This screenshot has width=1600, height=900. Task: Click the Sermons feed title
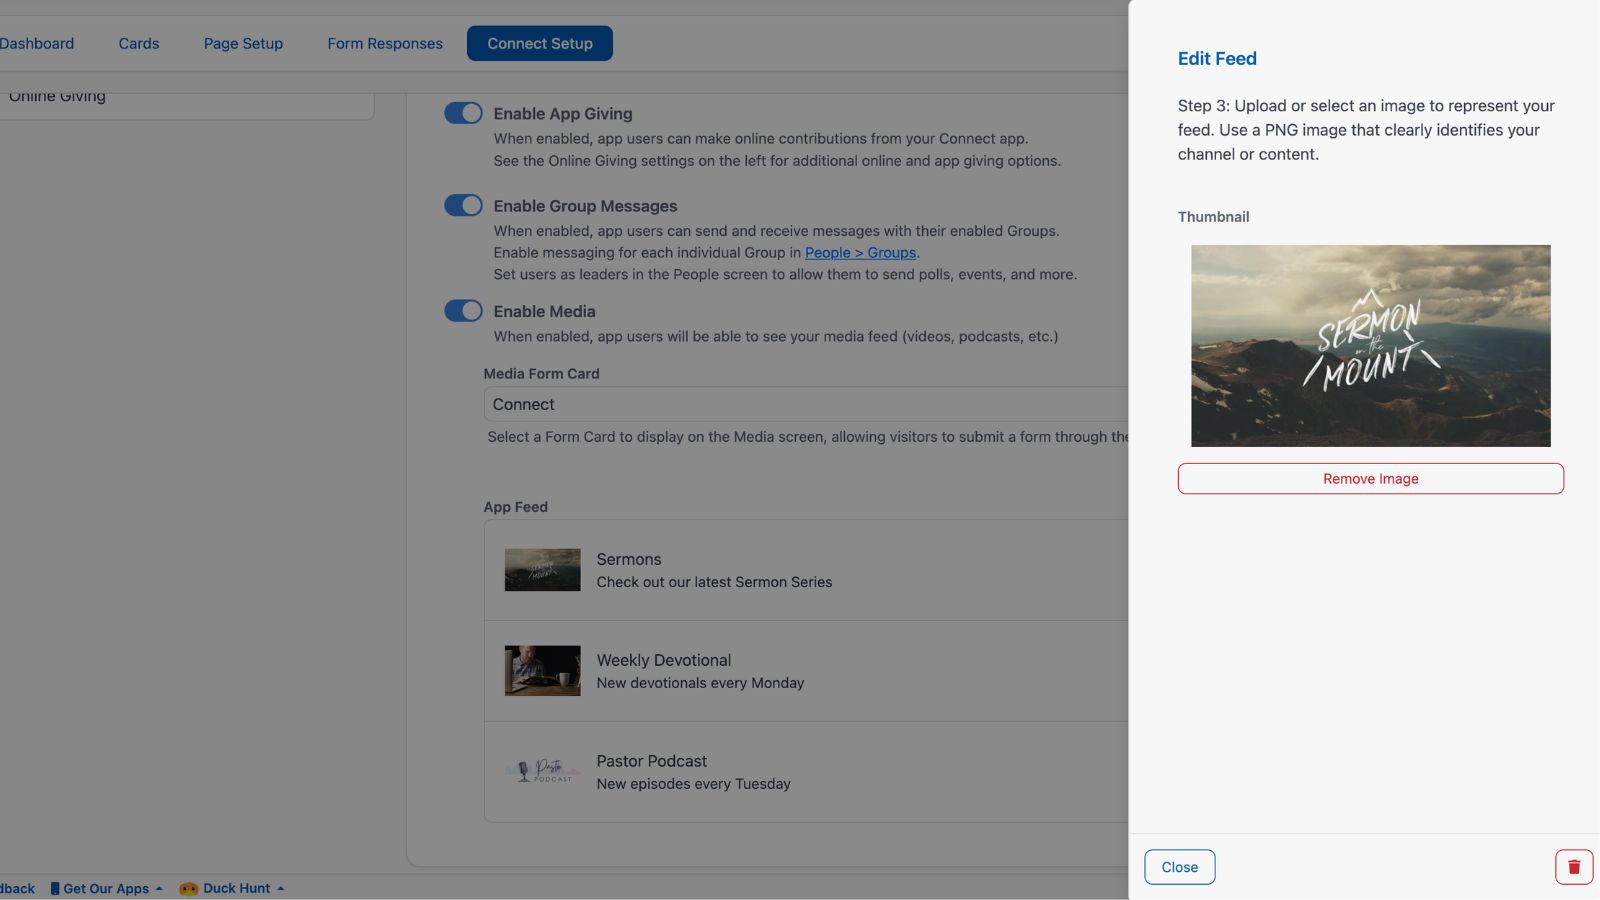(x=629, y=559)
